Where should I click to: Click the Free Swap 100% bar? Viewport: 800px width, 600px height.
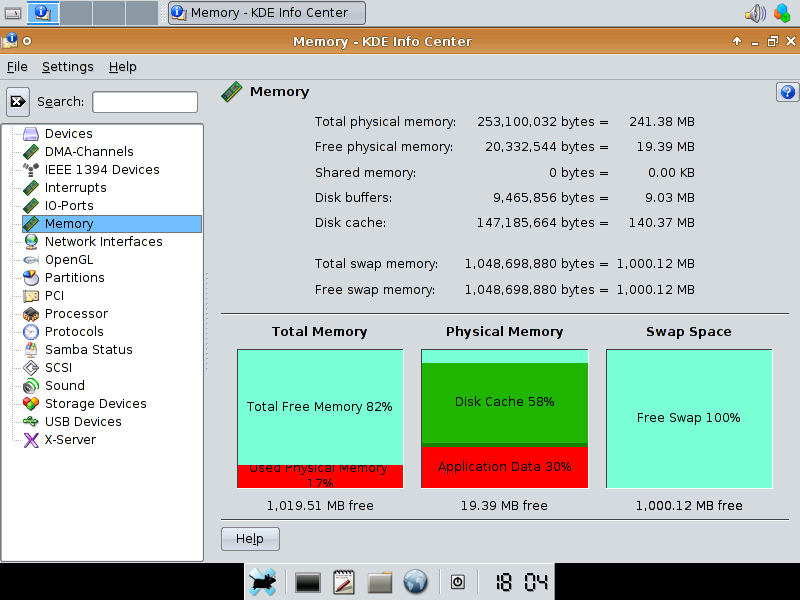coord(689,418)
